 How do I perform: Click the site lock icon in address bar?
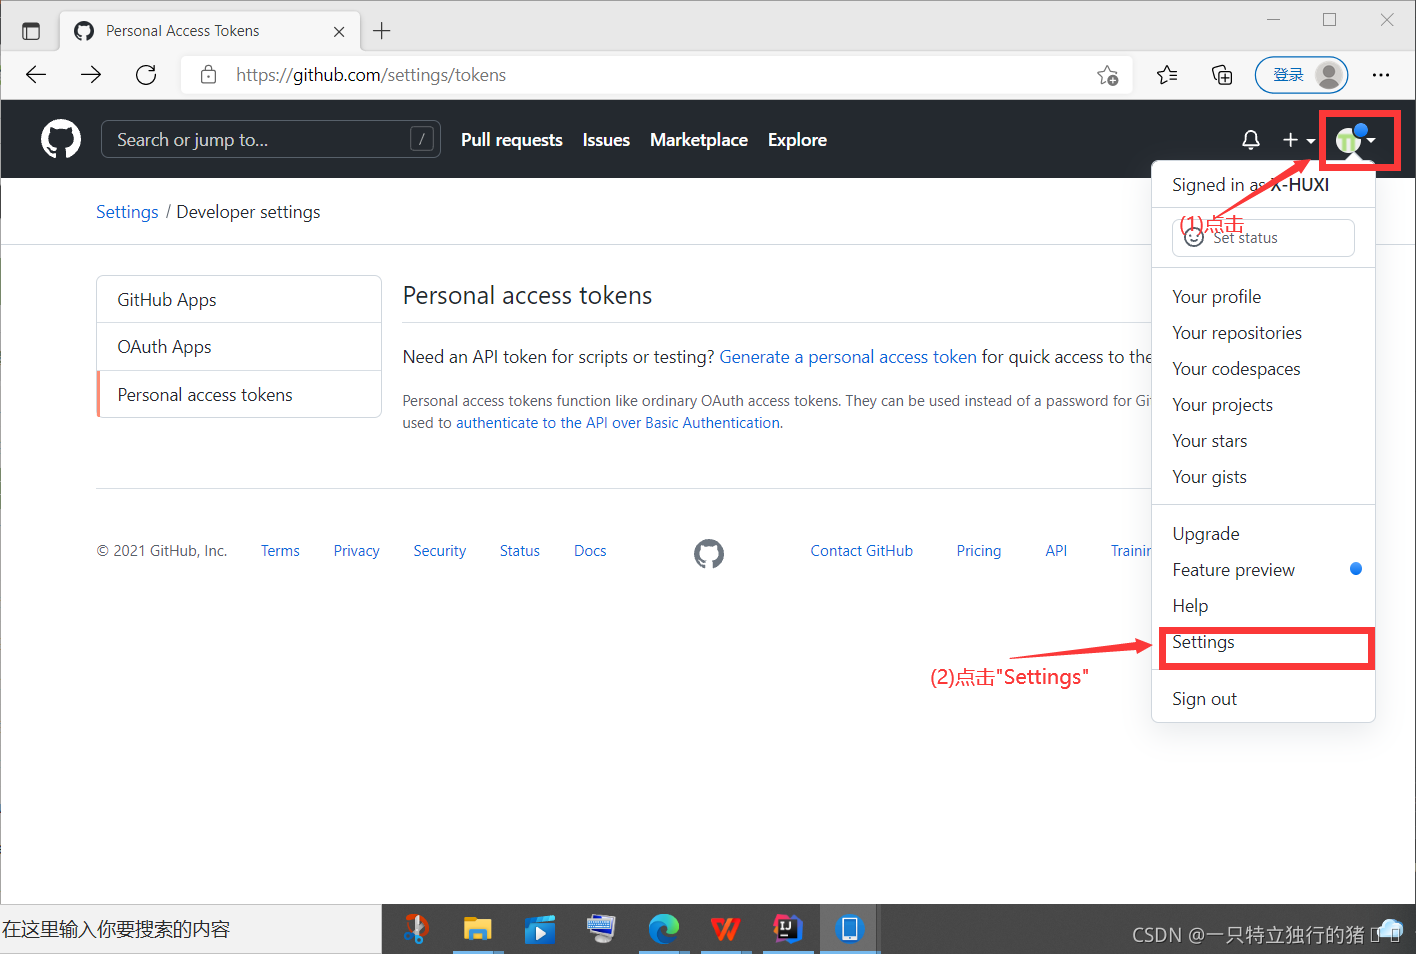pos(209,75)
